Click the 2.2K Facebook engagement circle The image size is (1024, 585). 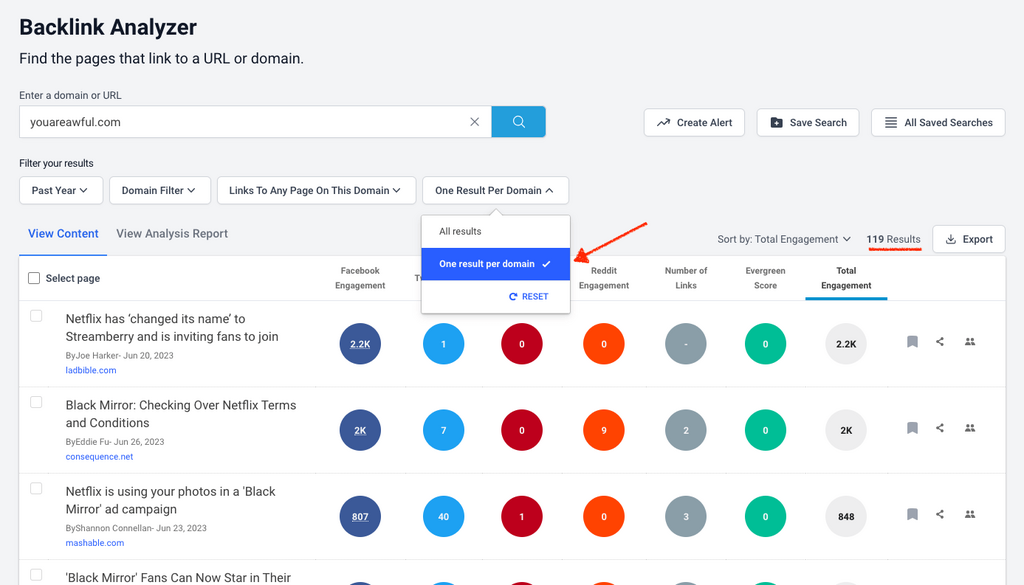360,344
